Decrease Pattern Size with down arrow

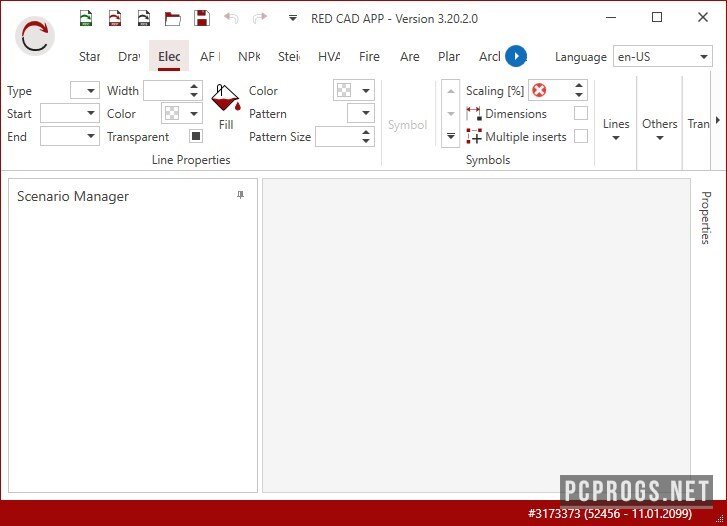(366, 141)
